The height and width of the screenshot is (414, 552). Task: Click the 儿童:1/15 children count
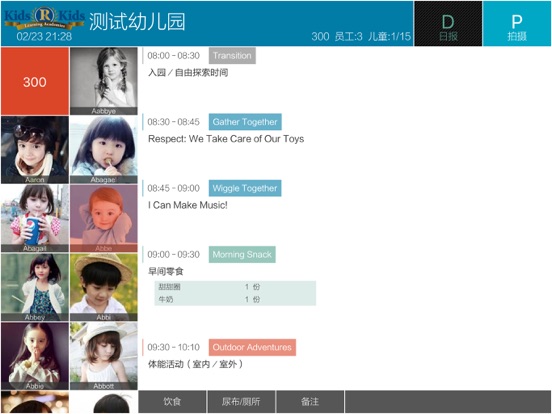pyautogui.click(x=389, y=36)
